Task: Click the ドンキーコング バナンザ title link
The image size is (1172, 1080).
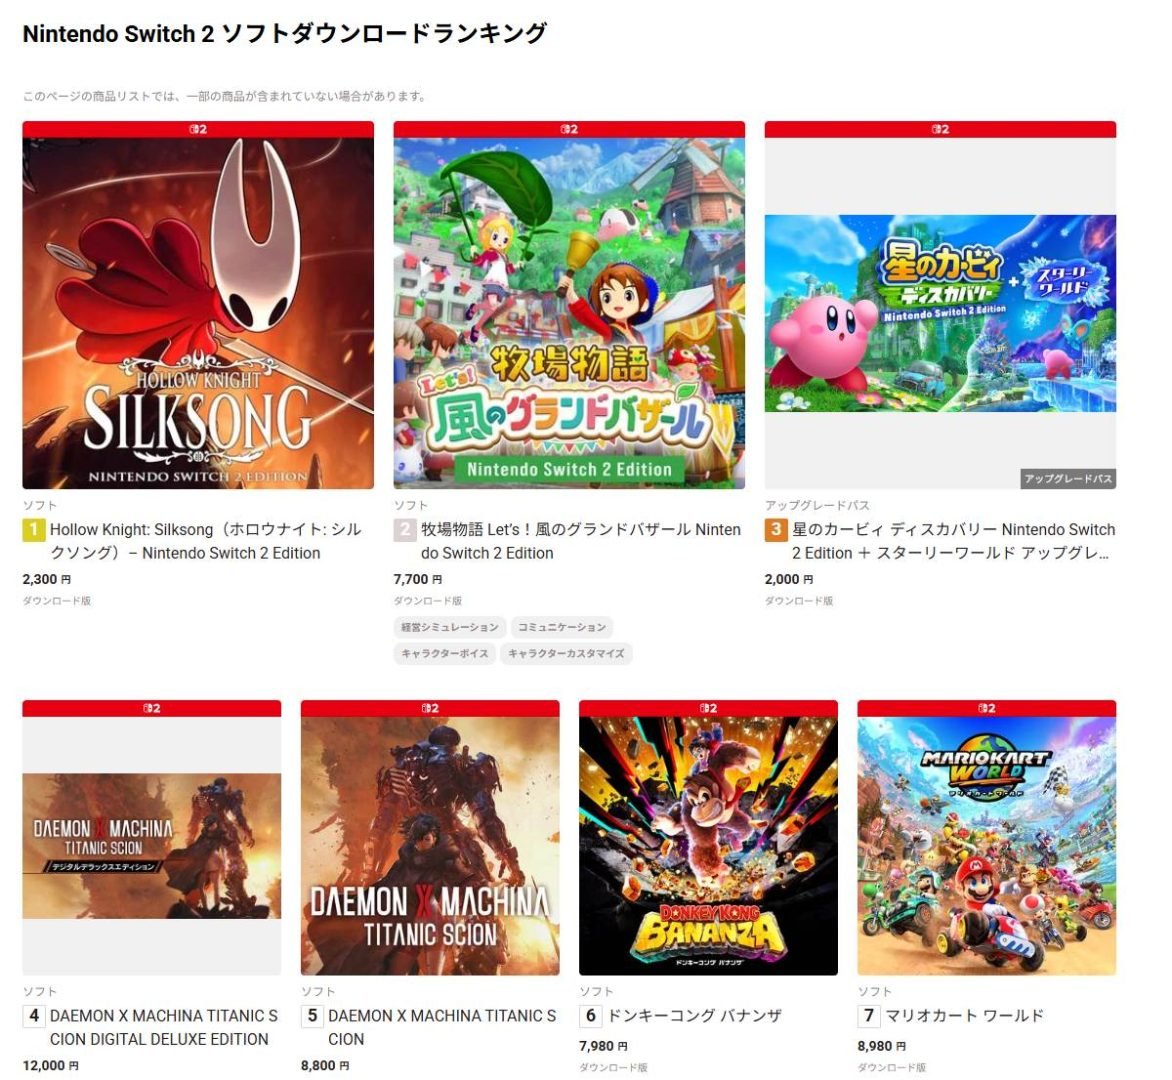Action: point(694,1016)
